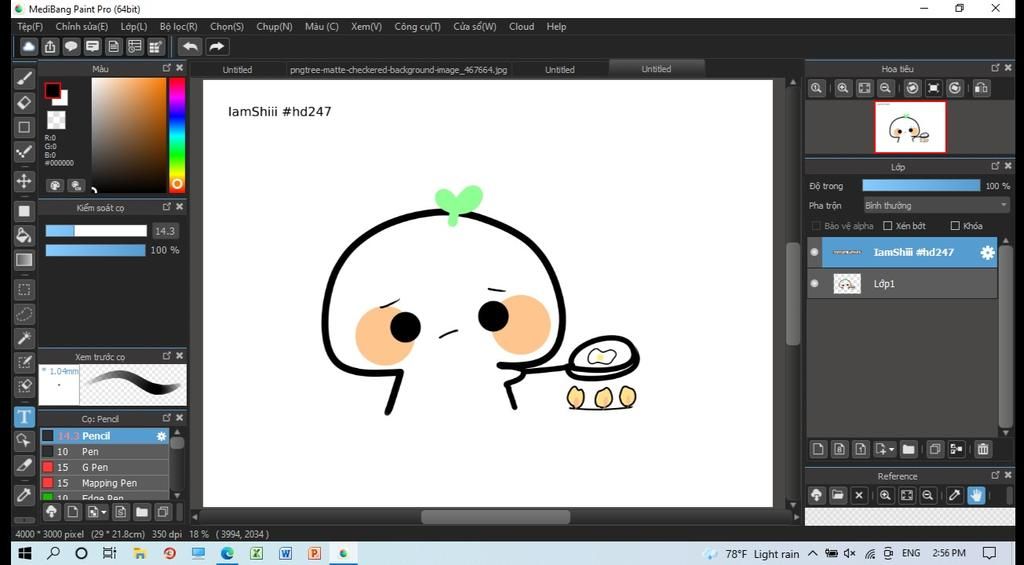Click the horizontal canvas scrollbar
Viewport: 1024px width, 565px height.
(495, 517)
